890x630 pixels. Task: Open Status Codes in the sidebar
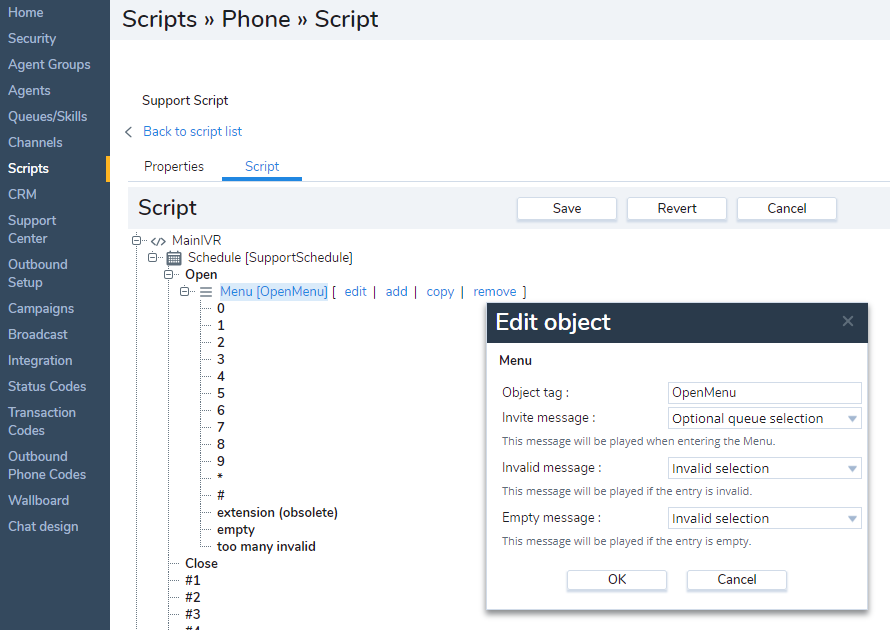pos(47,387)
